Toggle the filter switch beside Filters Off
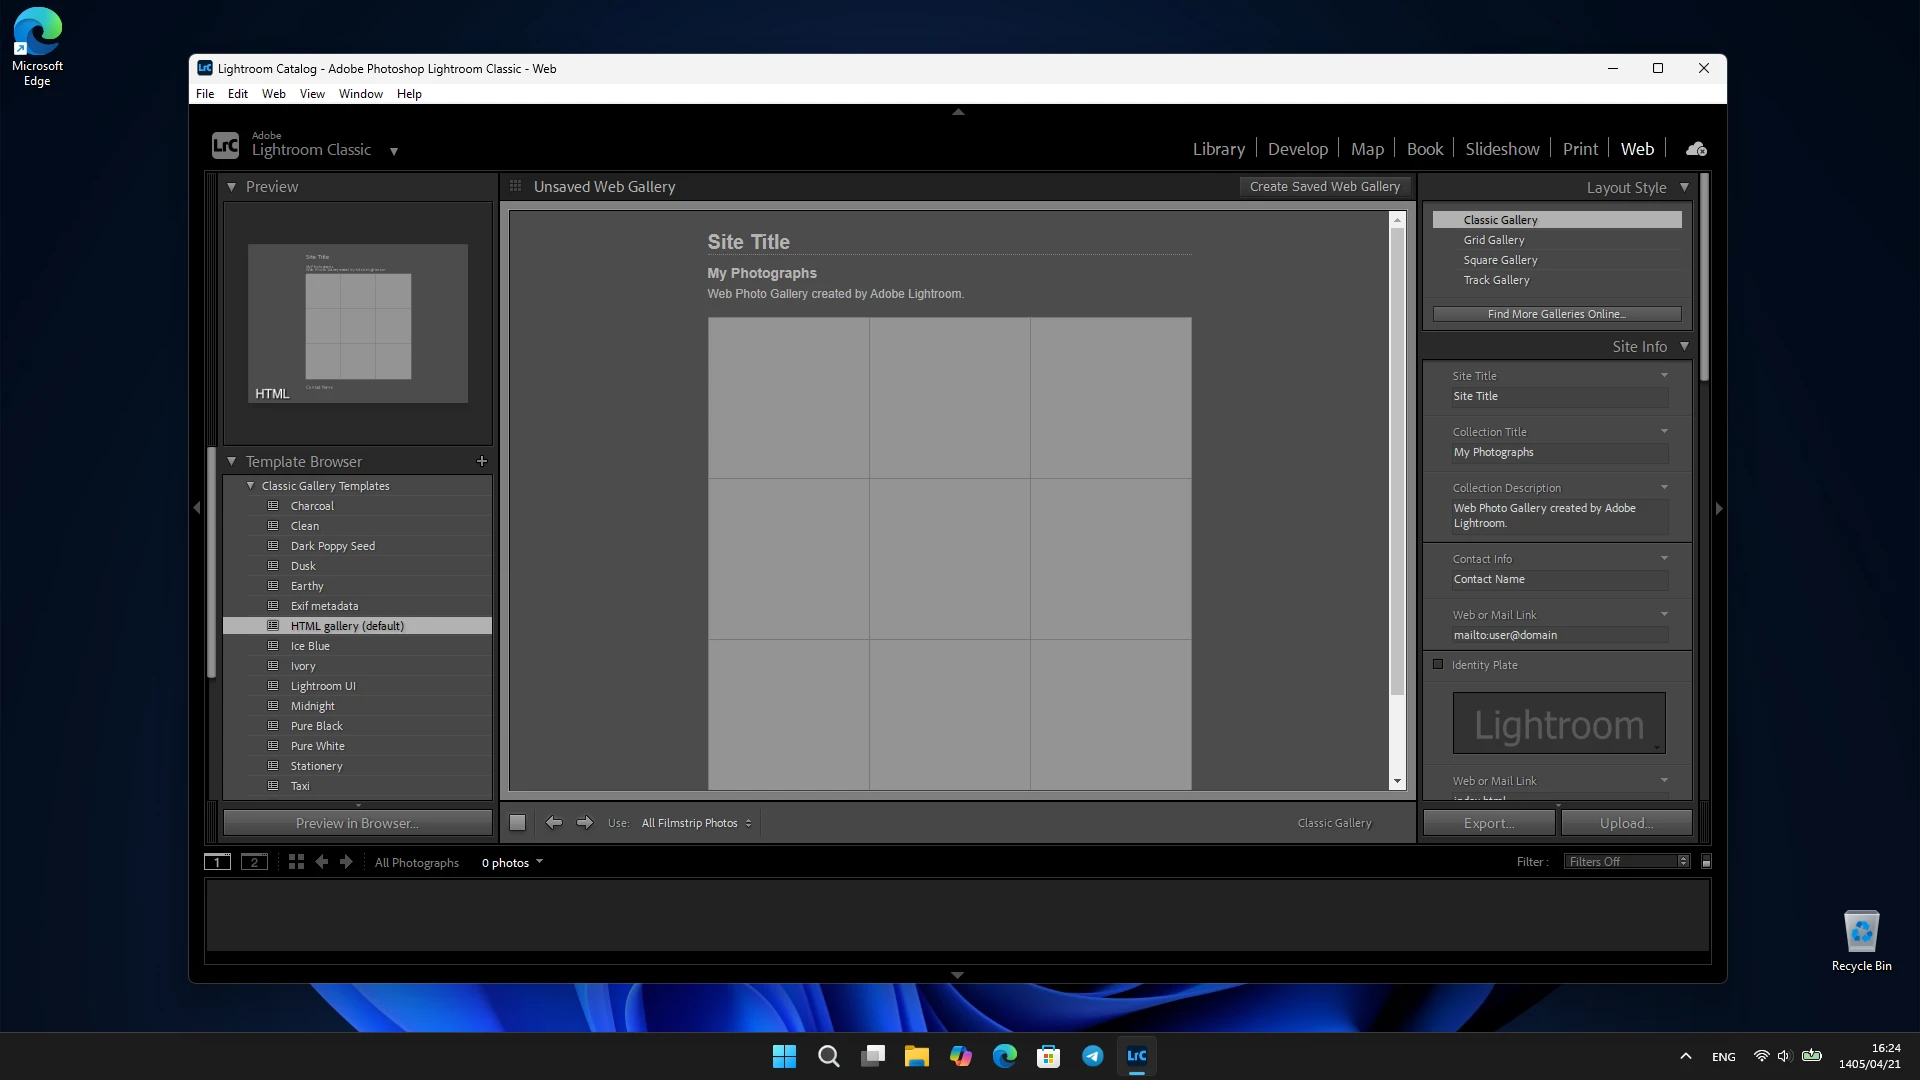The image size is (1920, 1080). pos(1706,861)
